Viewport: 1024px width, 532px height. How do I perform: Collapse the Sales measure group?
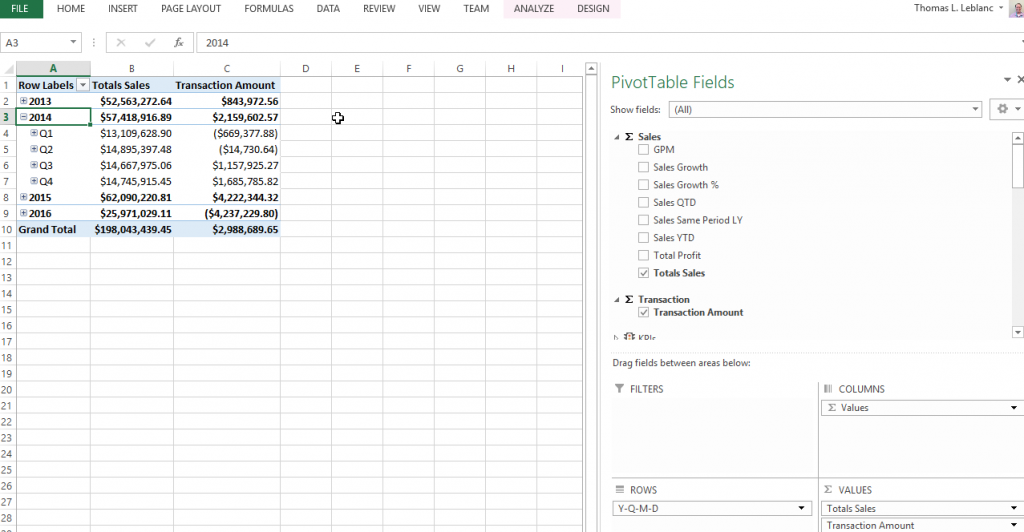pos(615,137)
